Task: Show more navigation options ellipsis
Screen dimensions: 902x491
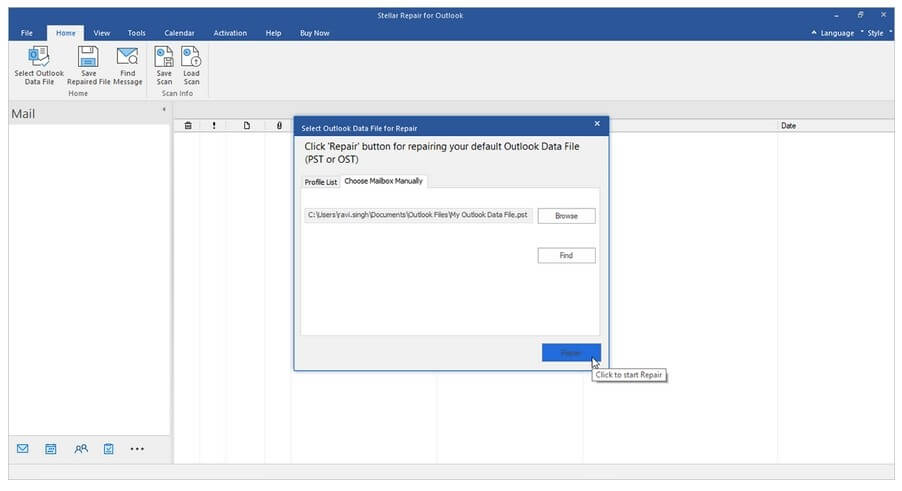Action: 137,448
